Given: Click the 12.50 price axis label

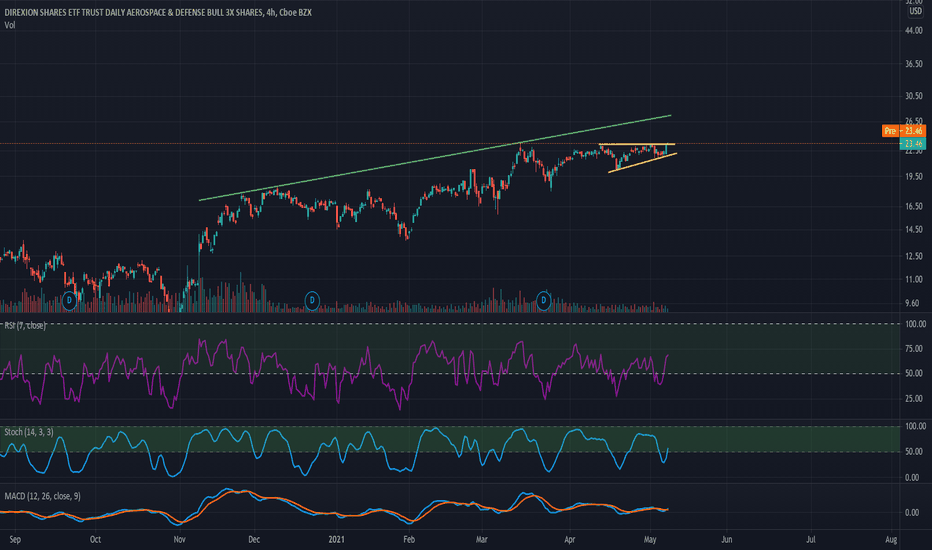Looking at the screenshot, I should [x=914, y=256].
